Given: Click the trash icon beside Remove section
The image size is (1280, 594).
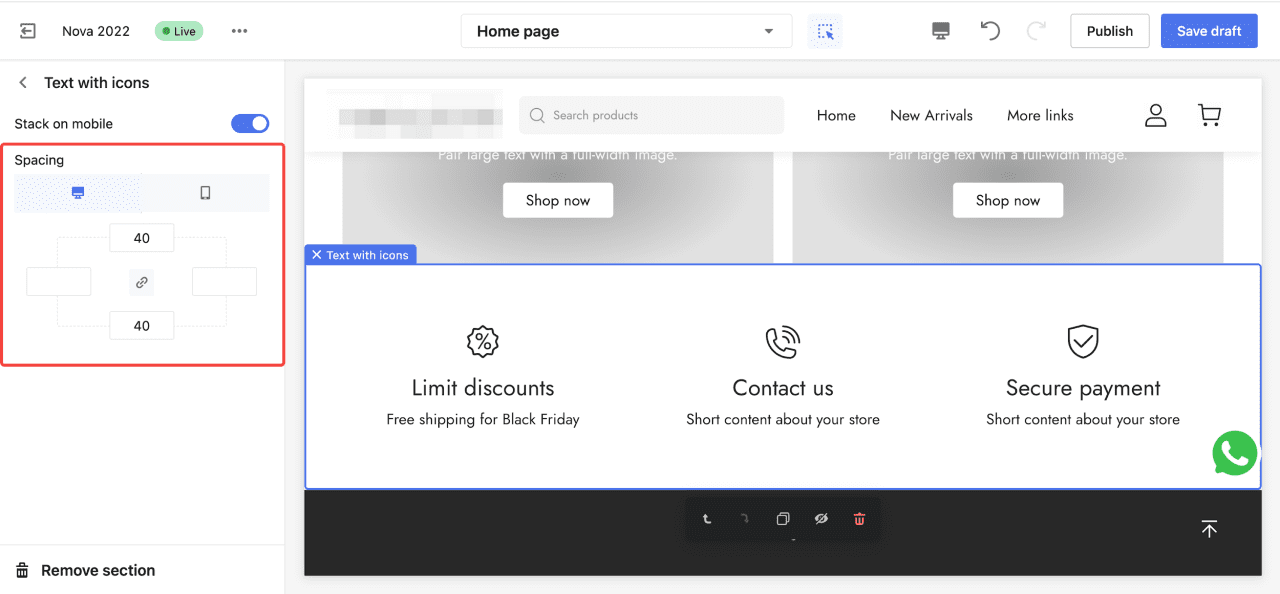Looking at the screenshot, I should [22, 570].
